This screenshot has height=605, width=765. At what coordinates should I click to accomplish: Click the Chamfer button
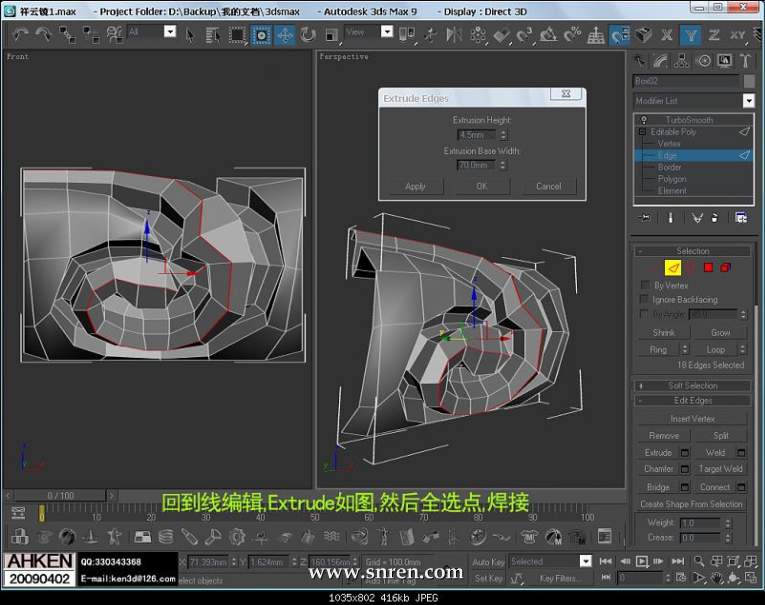(658, 469)
